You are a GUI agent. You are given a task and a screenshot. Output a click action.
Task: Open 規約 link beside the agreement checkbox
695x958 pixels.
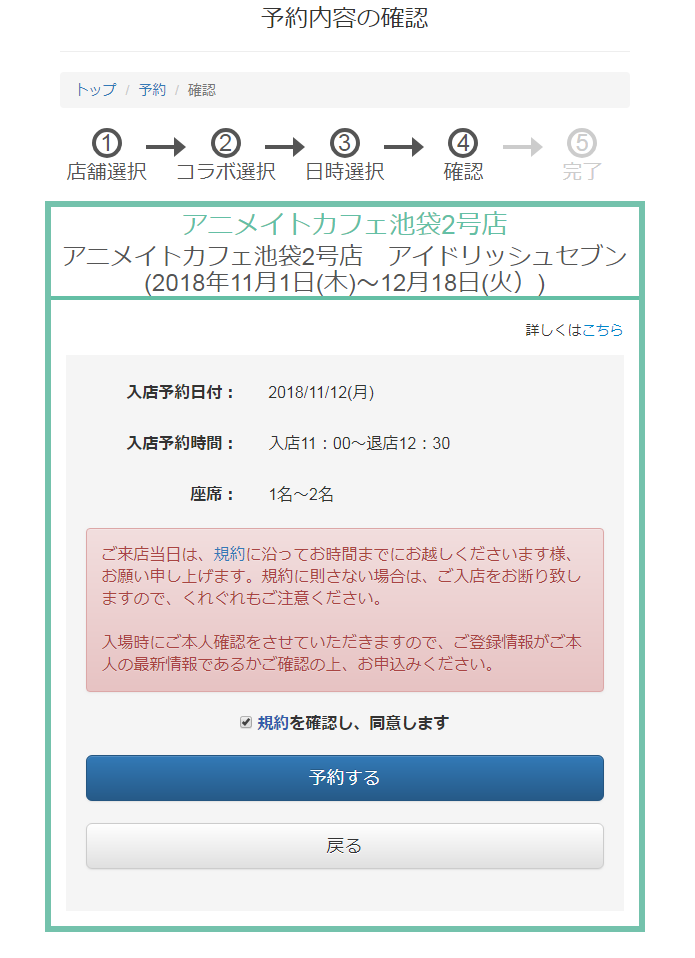tap(272, 723)
